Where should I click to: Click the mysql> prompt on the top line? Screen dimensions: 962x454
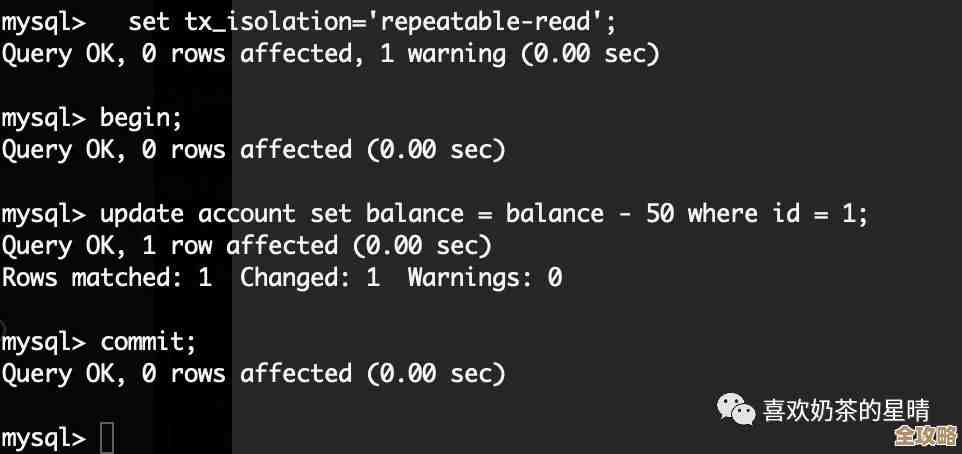tap(43, 21)
